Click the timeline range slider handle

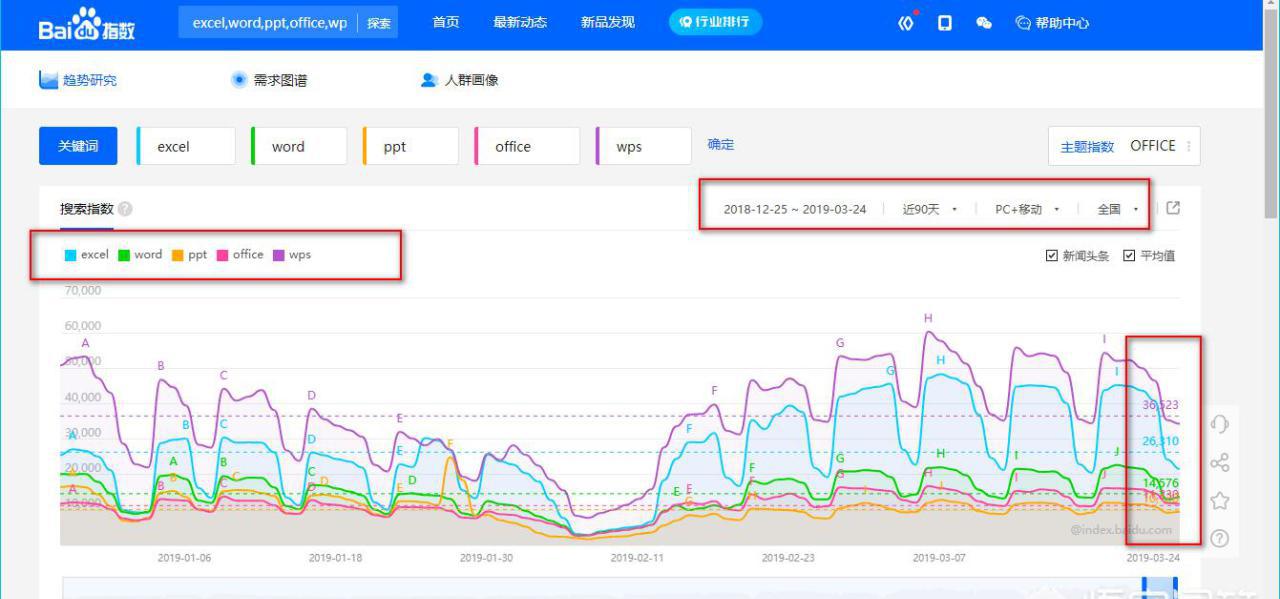point(1160,588)
